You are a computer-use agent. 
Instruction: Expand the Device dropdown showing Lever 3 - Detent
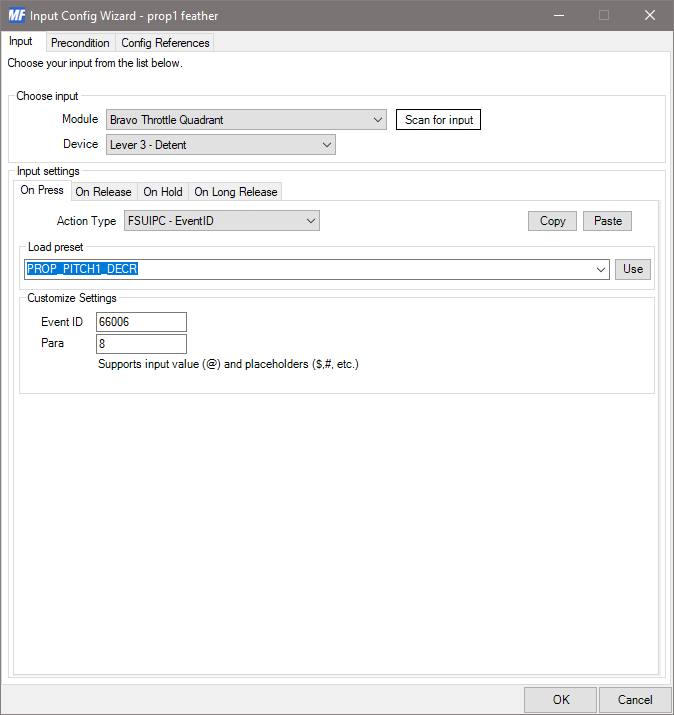[327, 145]
